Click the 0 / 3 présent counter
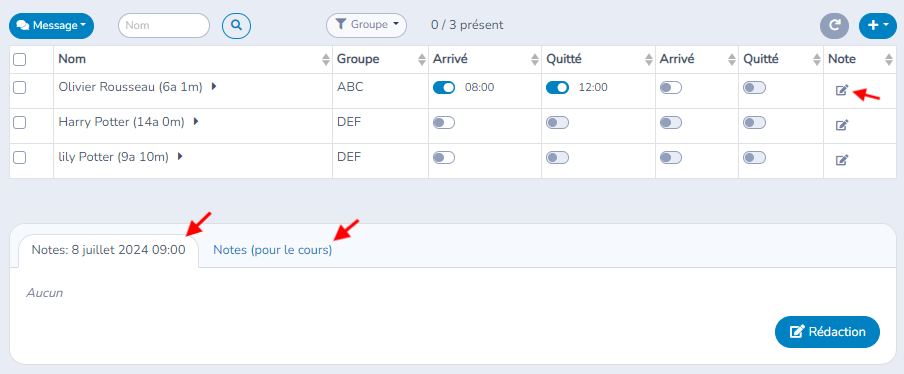This screenshot has height=374, width=904. click(x=467, y=25)
